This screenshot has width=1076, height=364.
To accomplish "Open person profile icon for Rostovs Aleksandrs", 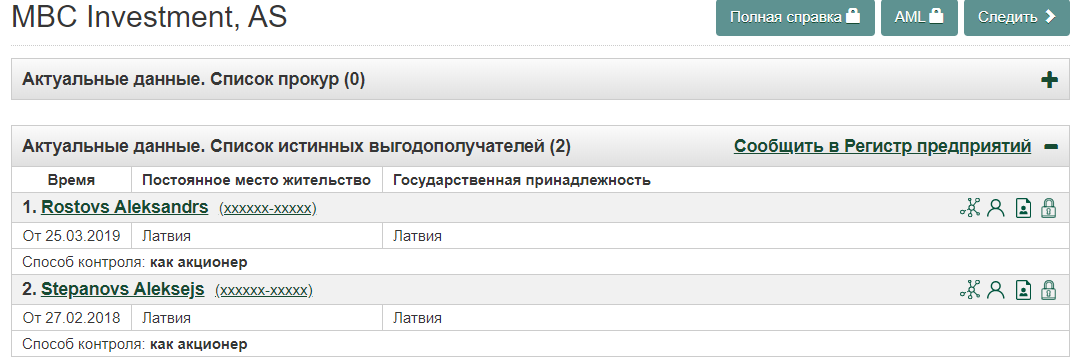I will point(996,208).
